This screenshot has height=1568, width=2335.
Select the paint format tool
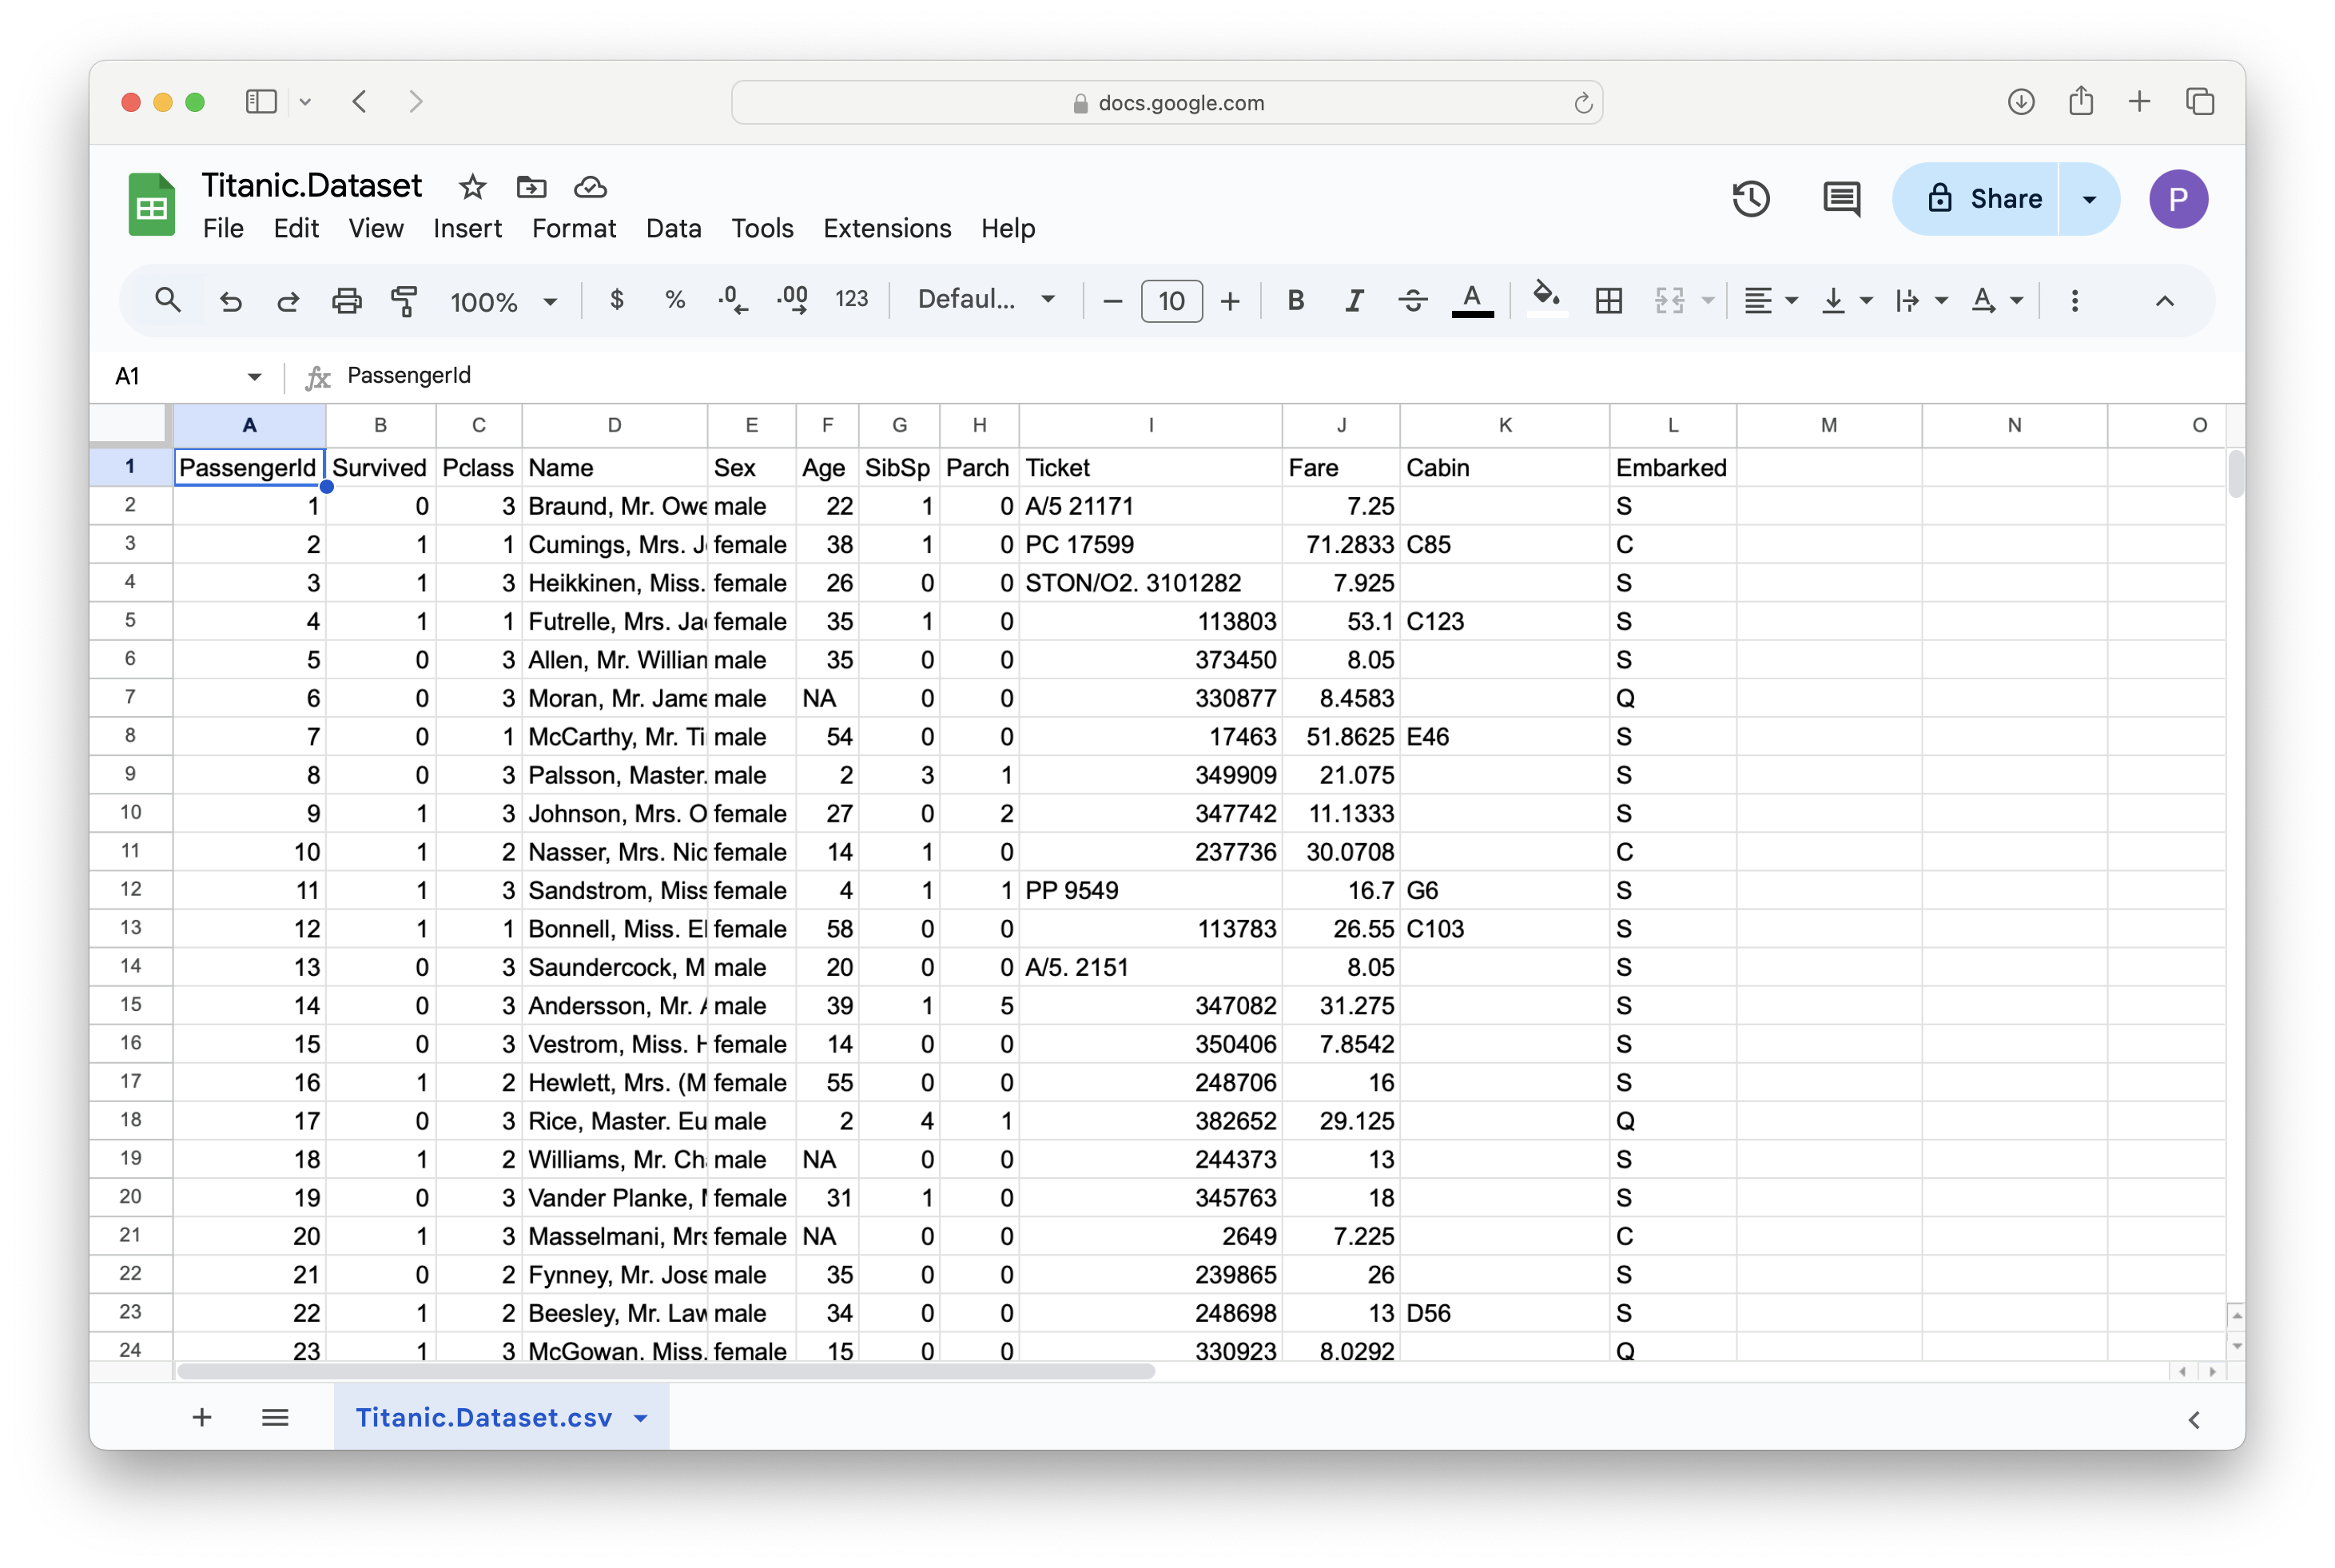405,300
